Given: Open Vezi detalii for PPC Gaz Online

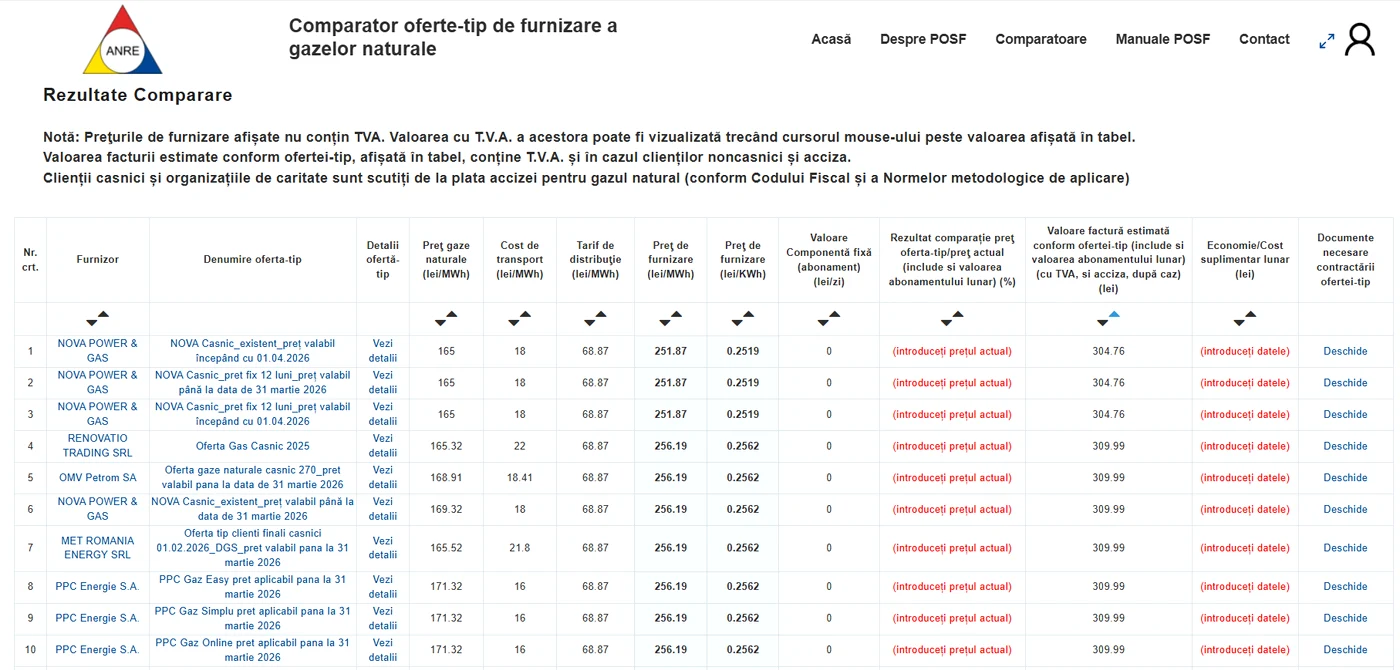Looking at the screenshot, I should [x=383, y=650].
